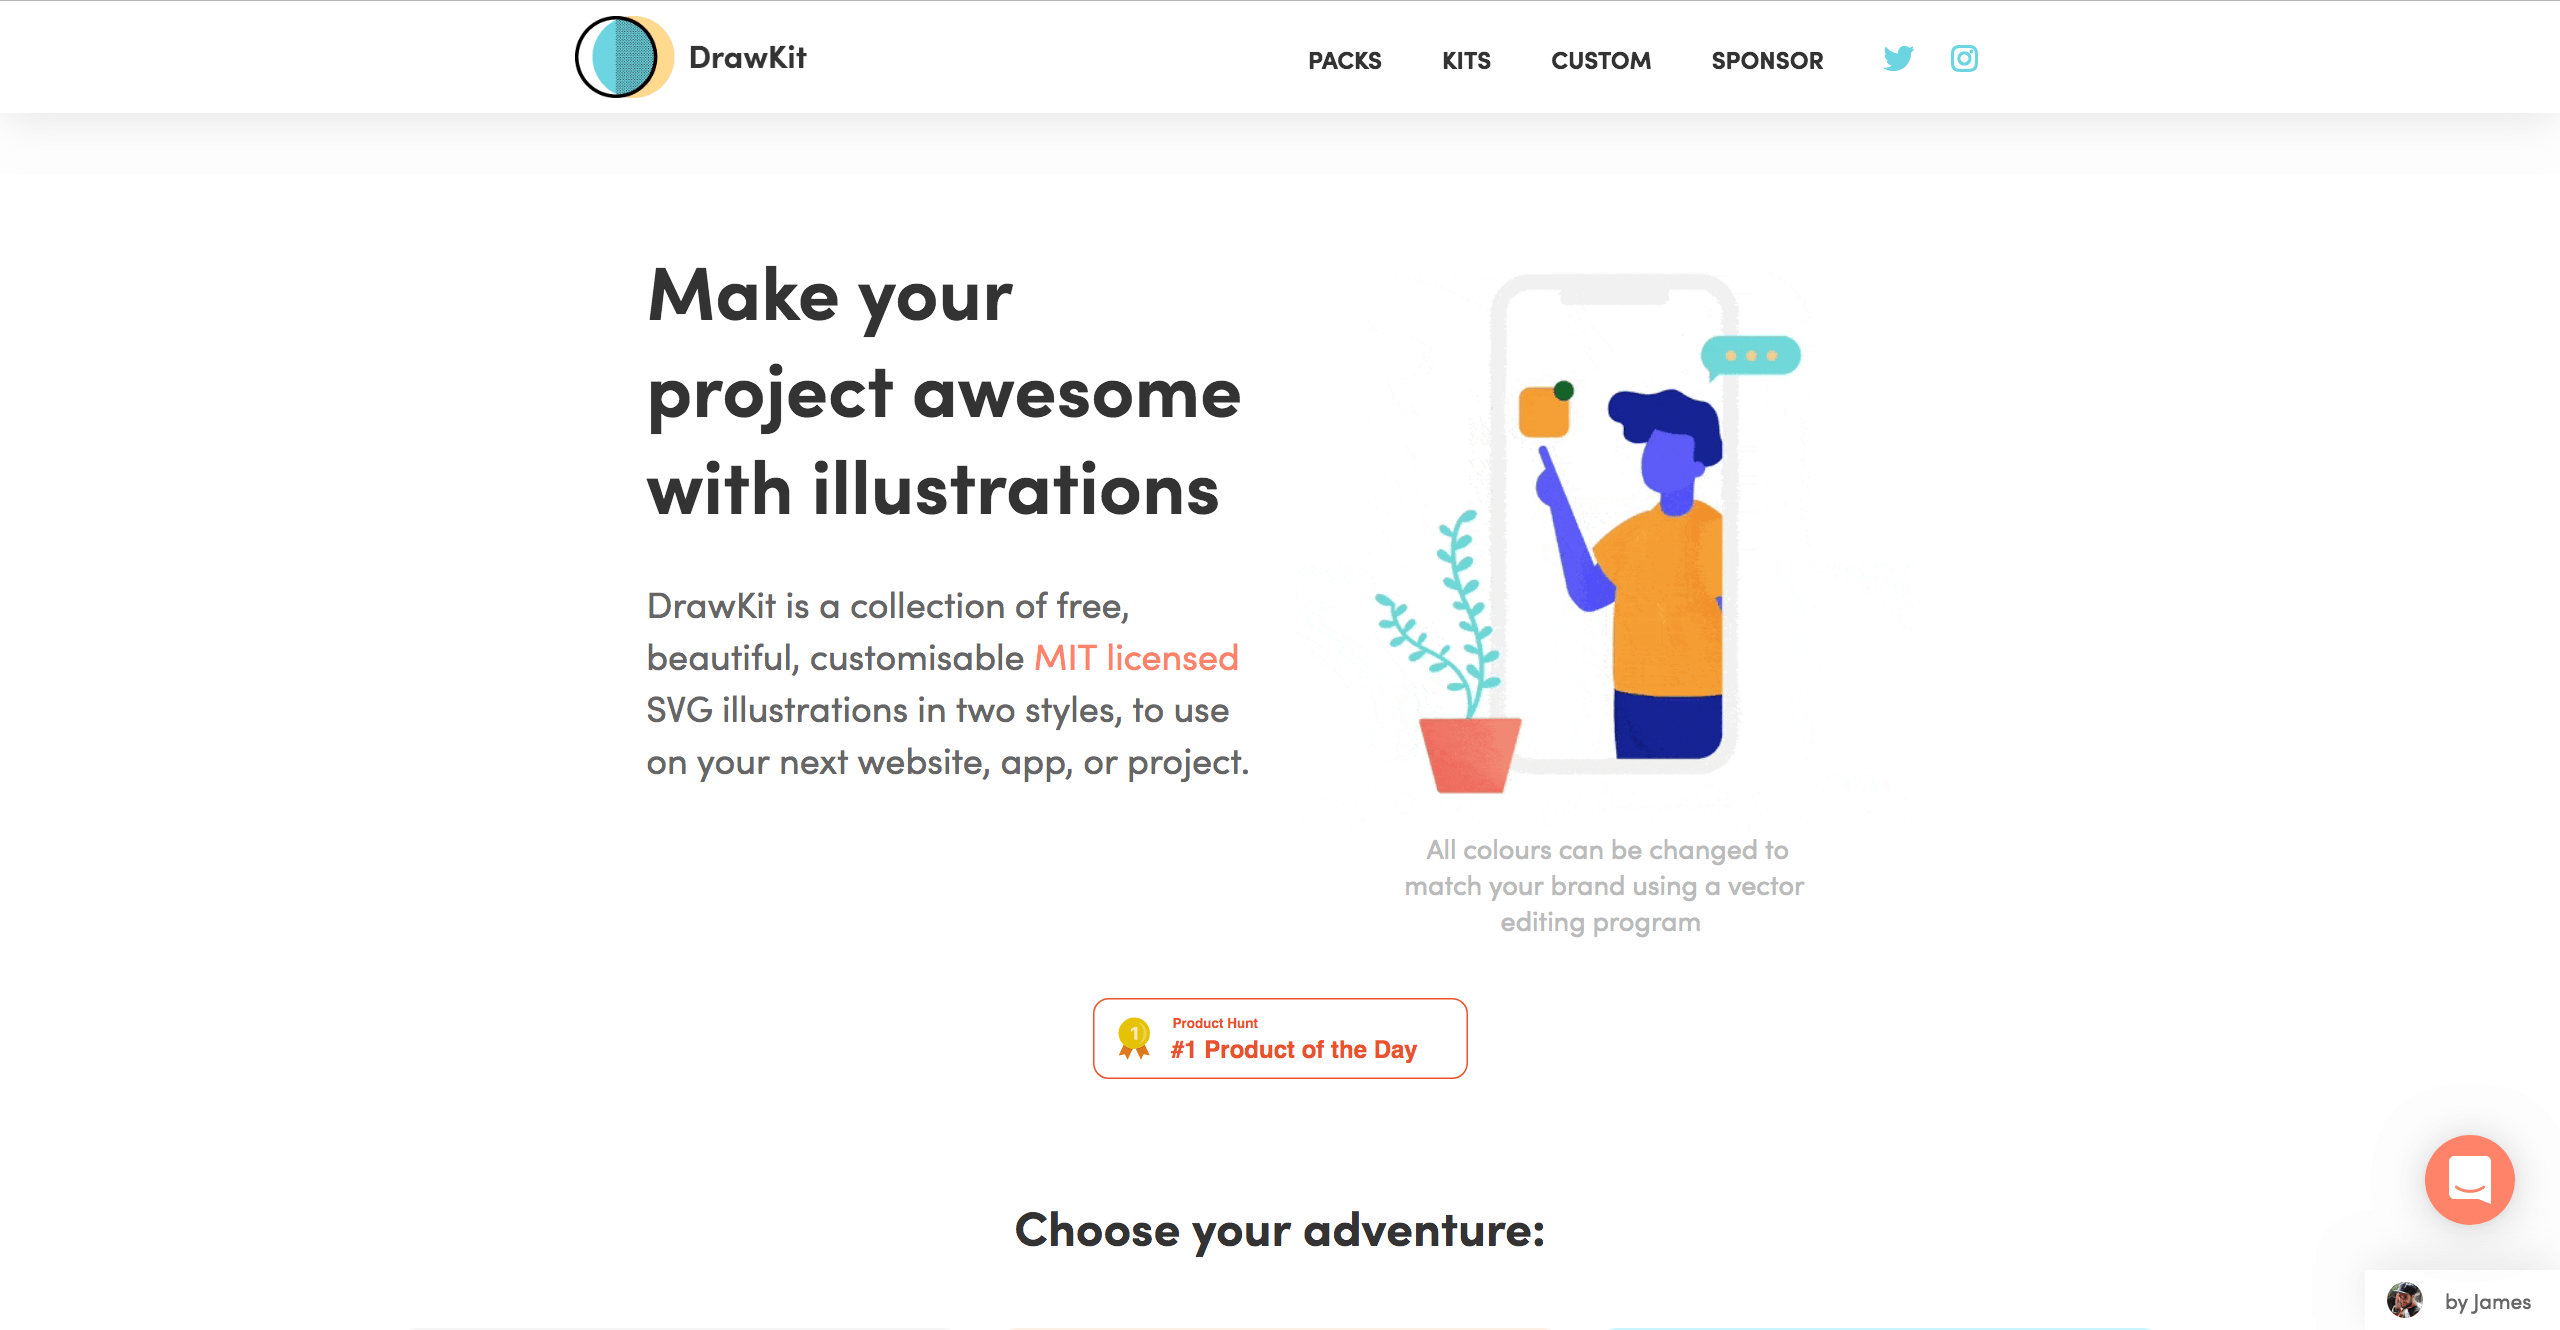Open the PACKS navigation menu item

[1348, 59]
